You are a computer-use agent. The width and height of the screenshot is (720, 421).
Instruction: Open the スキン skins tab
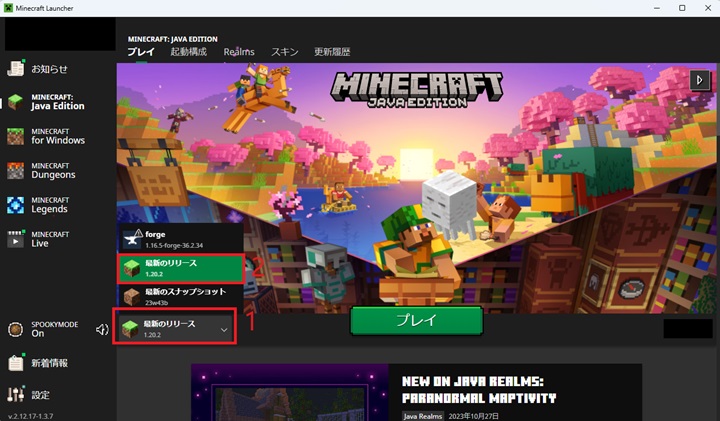285,52
